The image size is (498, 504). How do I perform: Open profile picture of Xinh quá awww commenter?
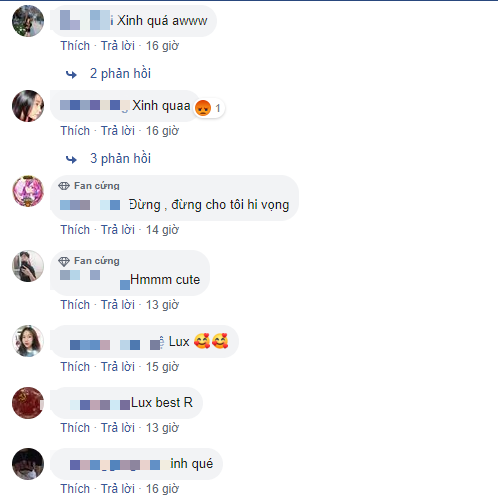[x=28, y=21]
